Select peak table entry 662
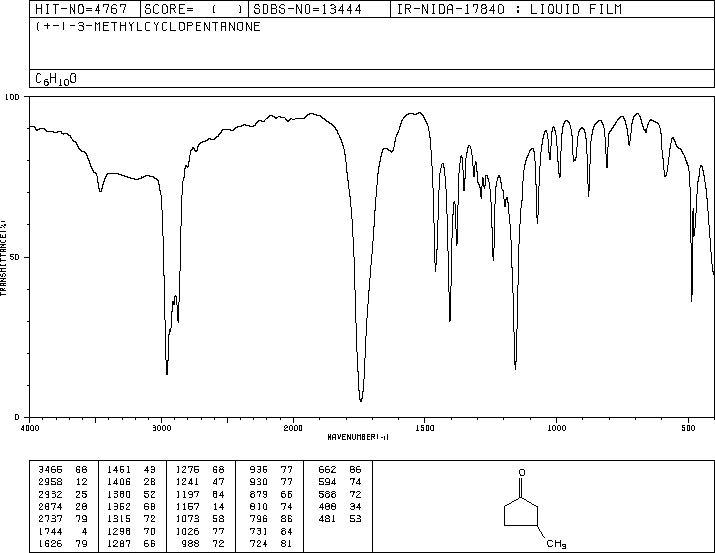The height and width of the screenshot is (553, 715). point(327,470)
